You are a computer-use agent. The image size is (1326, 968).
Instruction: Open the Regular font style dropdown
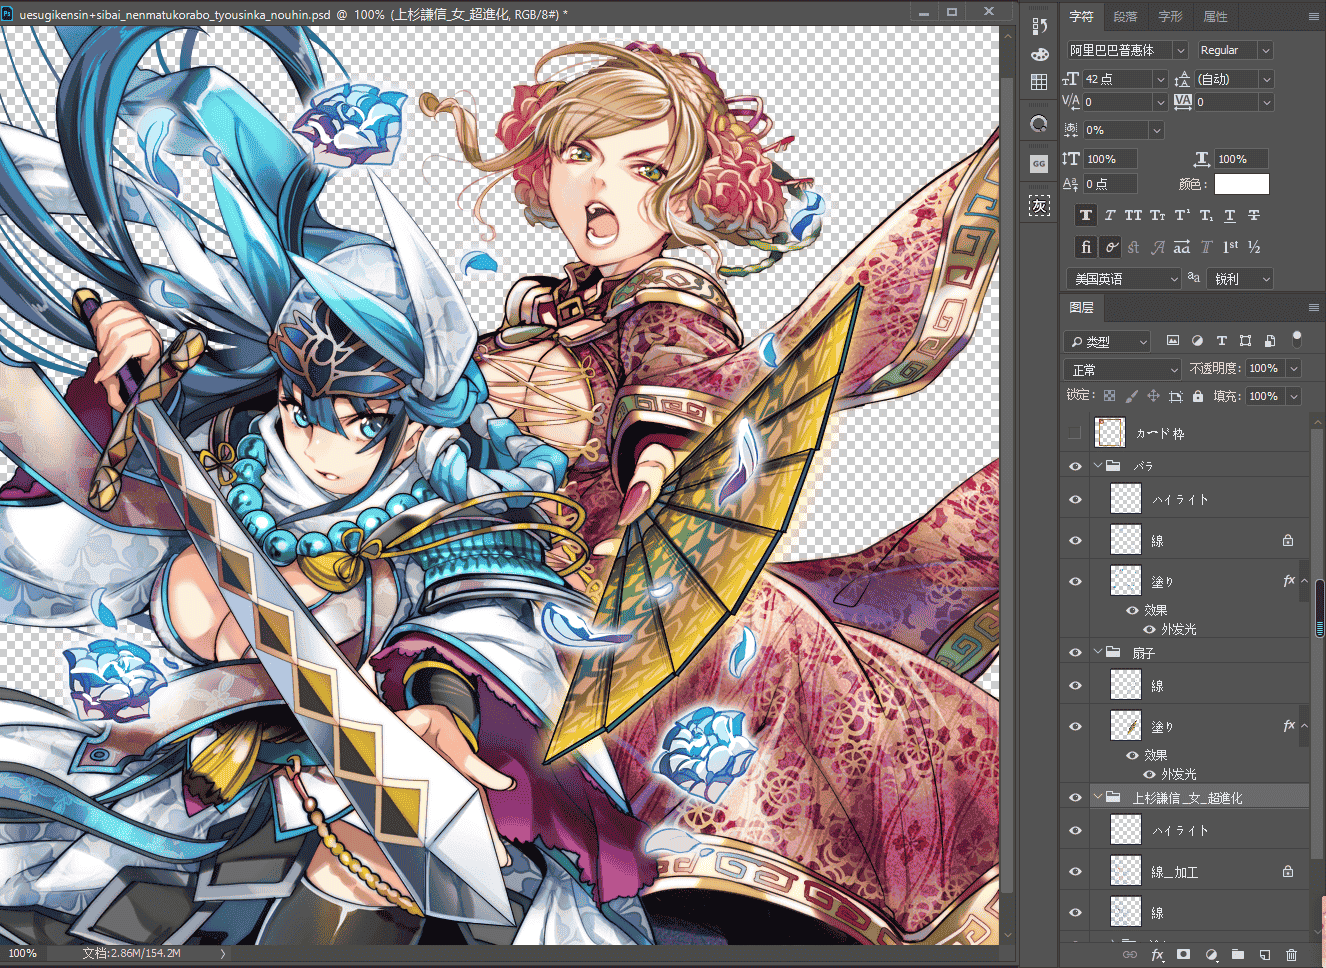[1235, 50]
